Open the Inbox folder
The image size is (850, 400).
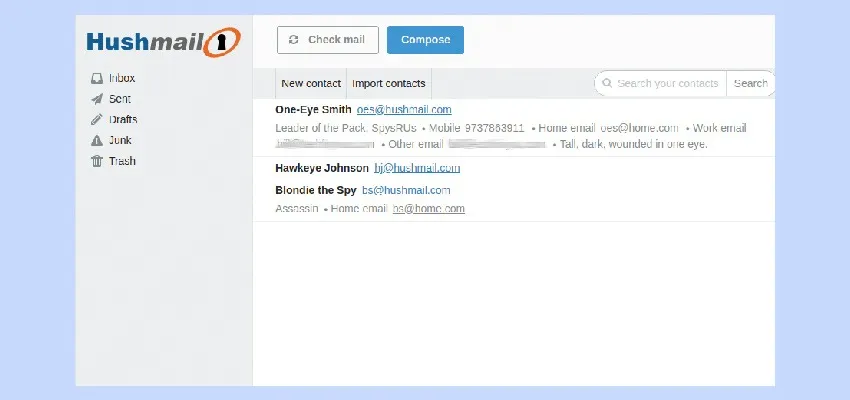coord(122,78)
